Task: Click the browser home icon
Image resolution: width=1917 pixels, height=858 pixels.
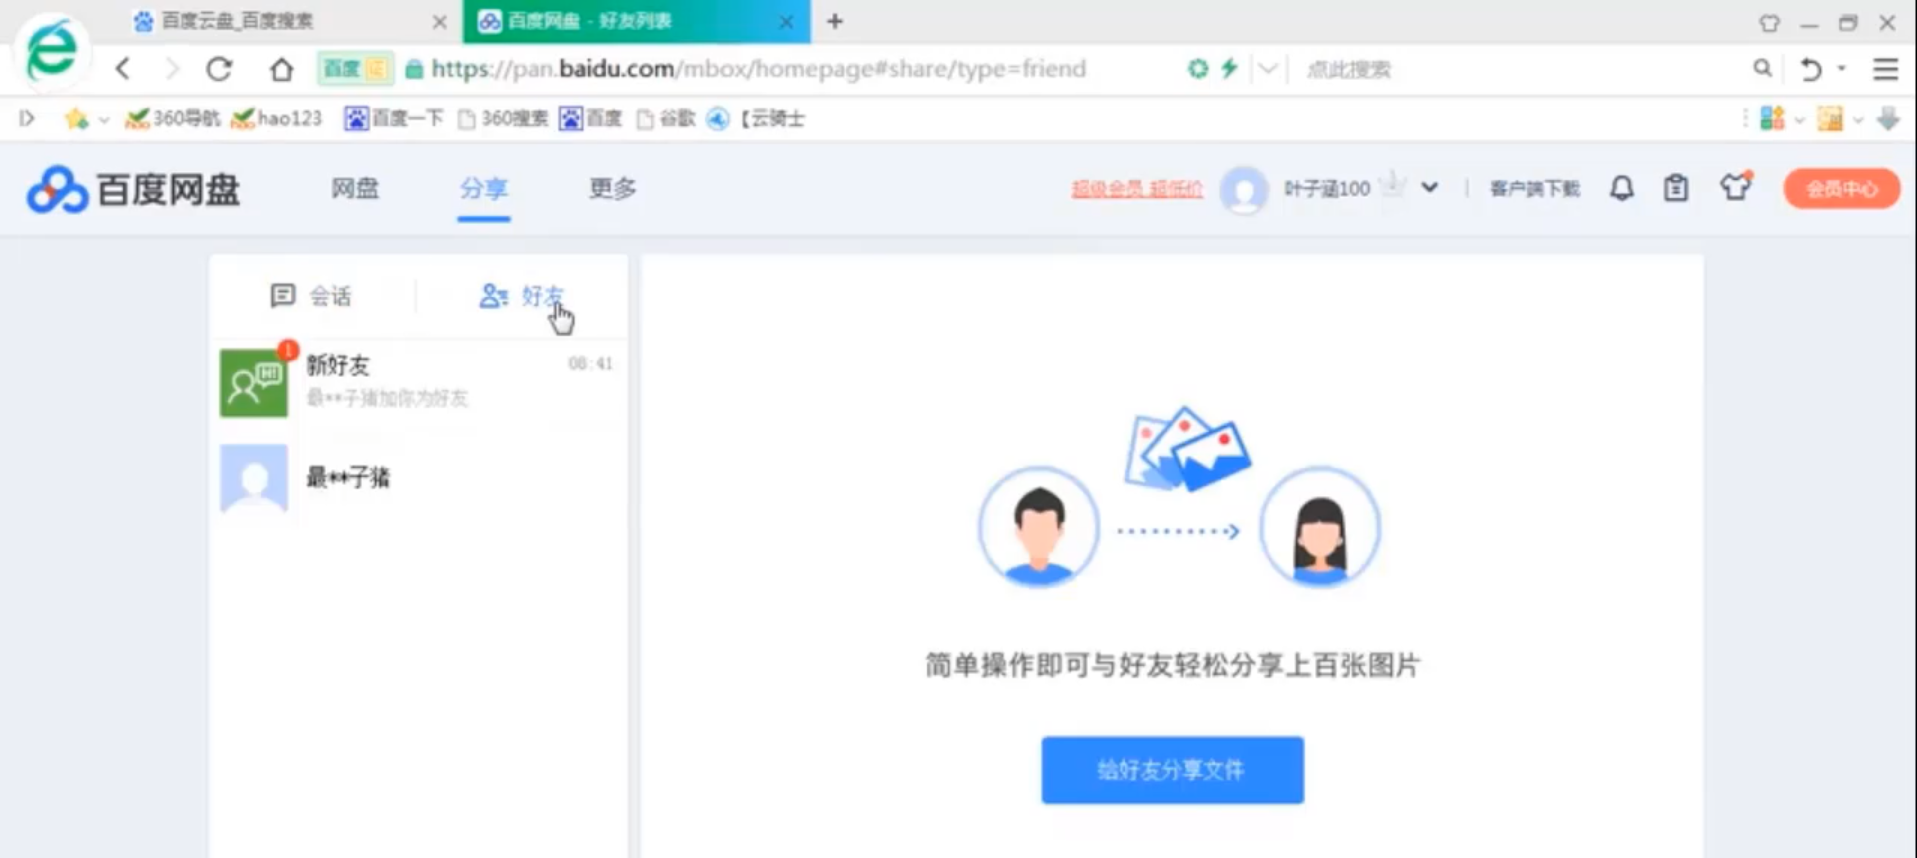Action: (281, 69)
